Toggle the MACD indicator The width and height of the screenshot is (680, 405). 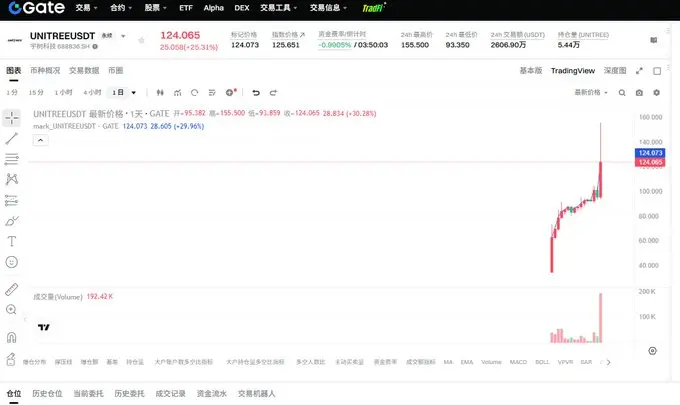point(518,362)
